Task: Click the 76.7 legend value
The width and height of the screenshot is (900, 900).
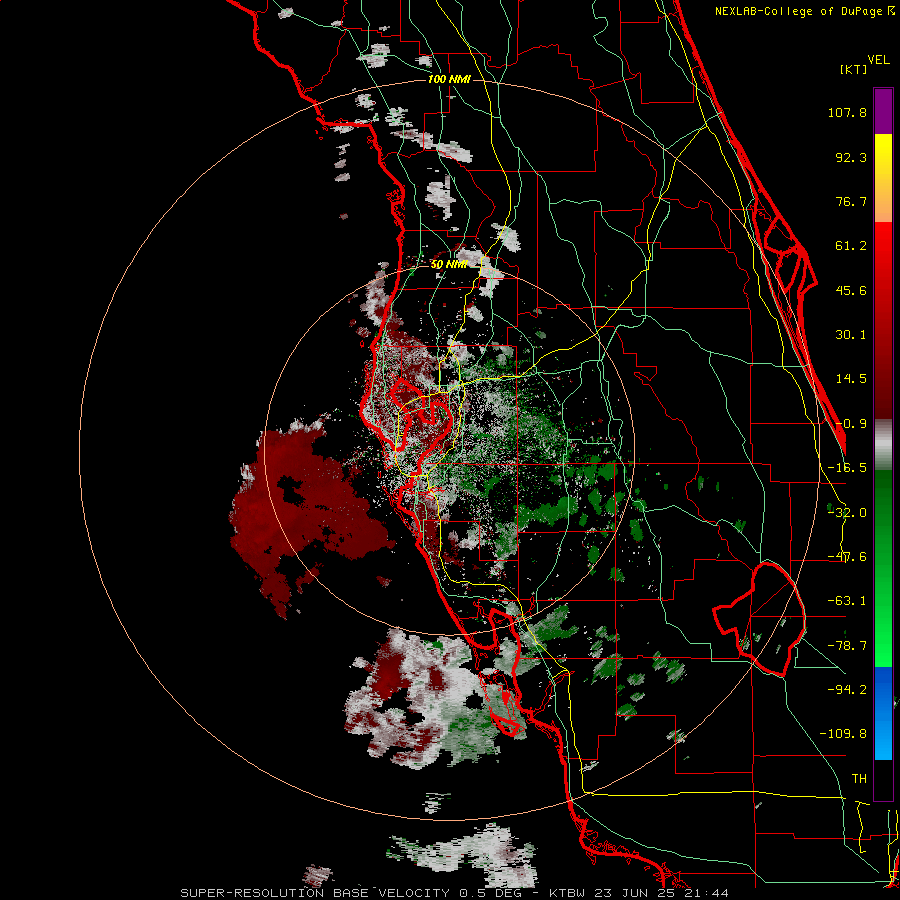Action: pos(851,201)
